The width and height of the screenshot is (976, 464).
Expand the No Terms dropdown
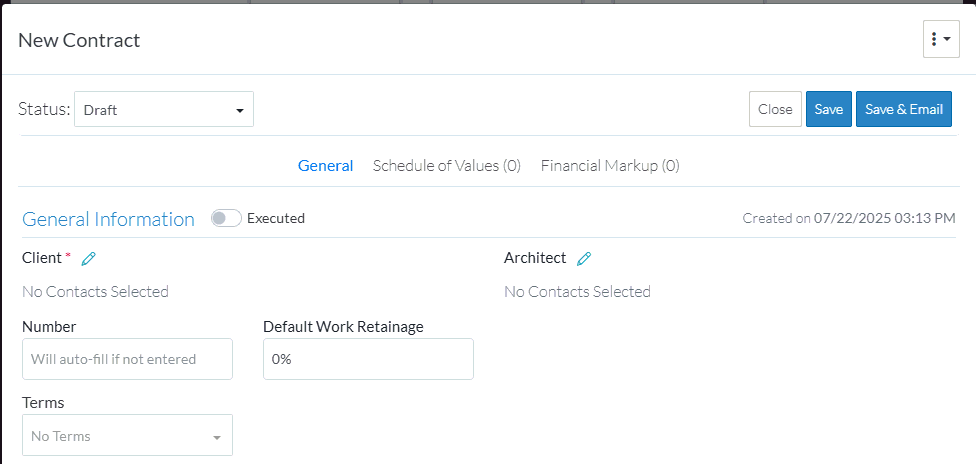click(127, 436)
